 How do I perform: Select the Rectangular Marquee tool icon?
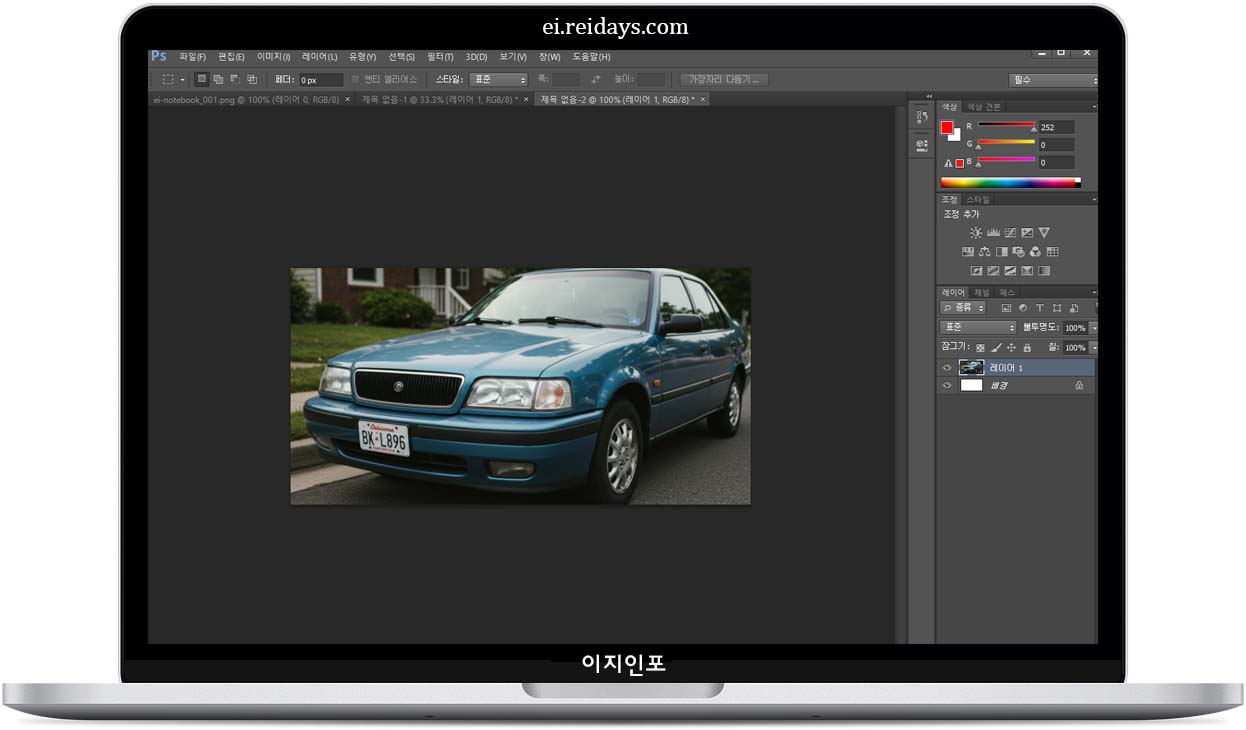pos(166,79)
